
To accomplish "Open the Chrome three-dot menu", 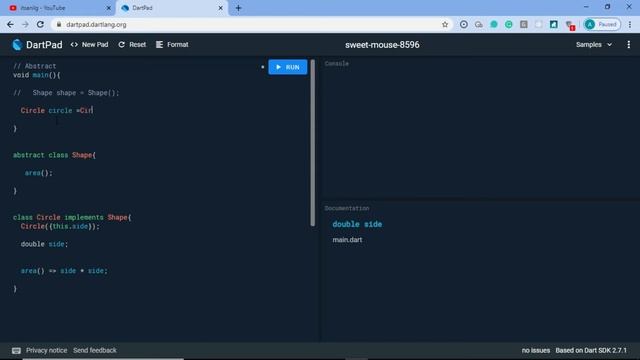I will (x=630, y=24).
